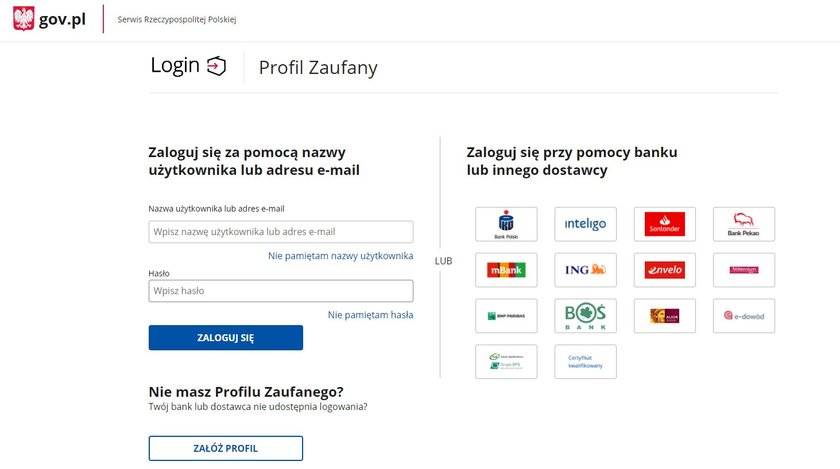Select the e-dowód login method
Viewport: 840px width, 469px height.
[744, 316]
